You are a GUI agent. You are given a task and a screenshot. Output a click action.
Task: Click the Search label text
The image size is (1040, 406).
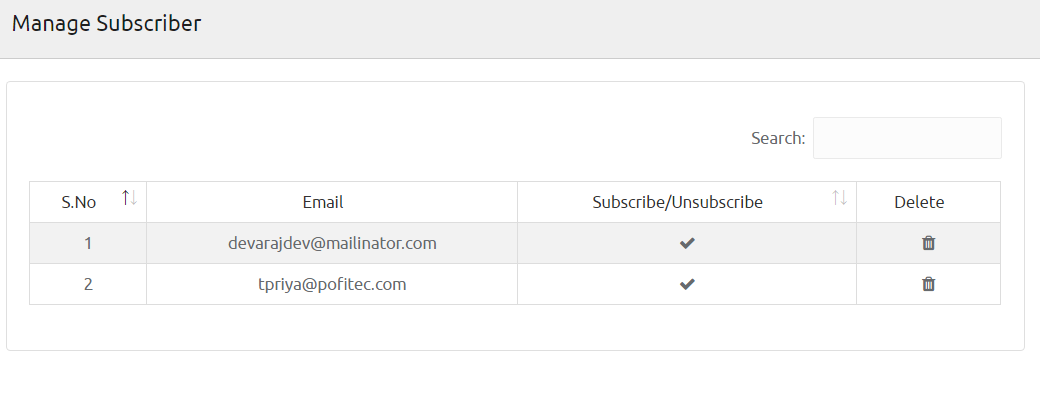point(778,138)
